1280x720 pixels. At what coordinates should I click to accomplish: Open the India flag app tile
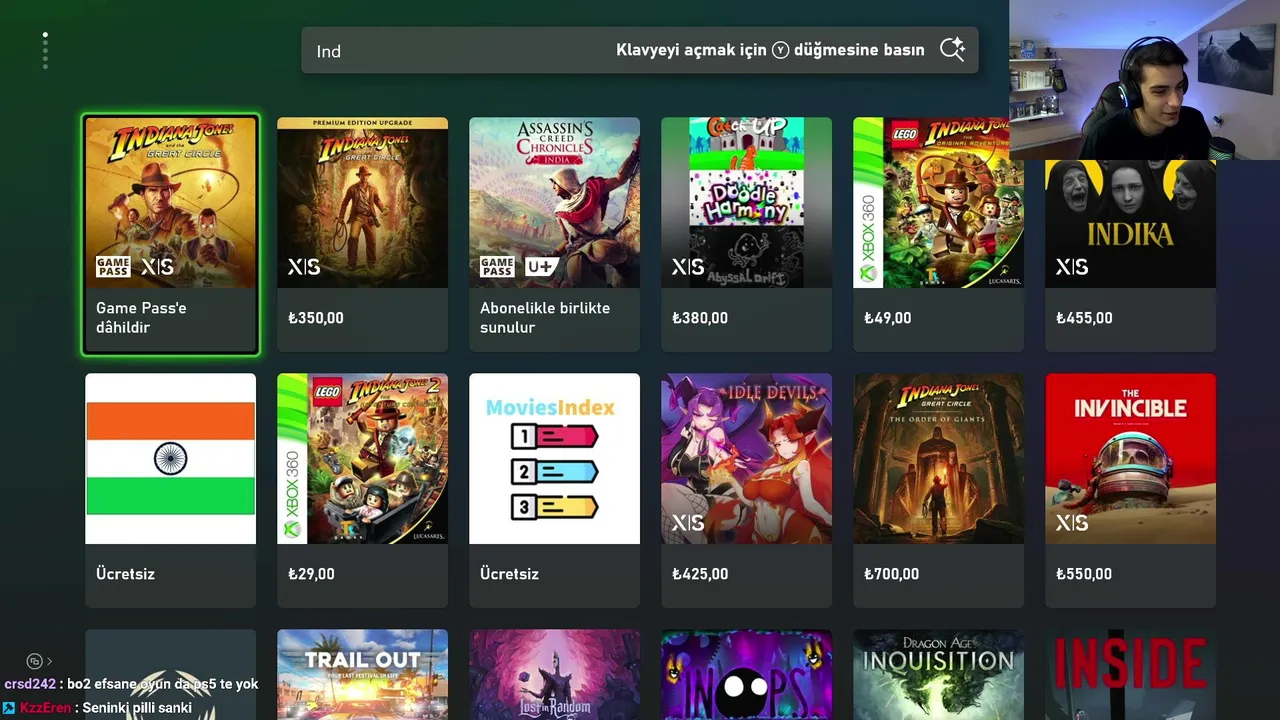tap(171, 491)
